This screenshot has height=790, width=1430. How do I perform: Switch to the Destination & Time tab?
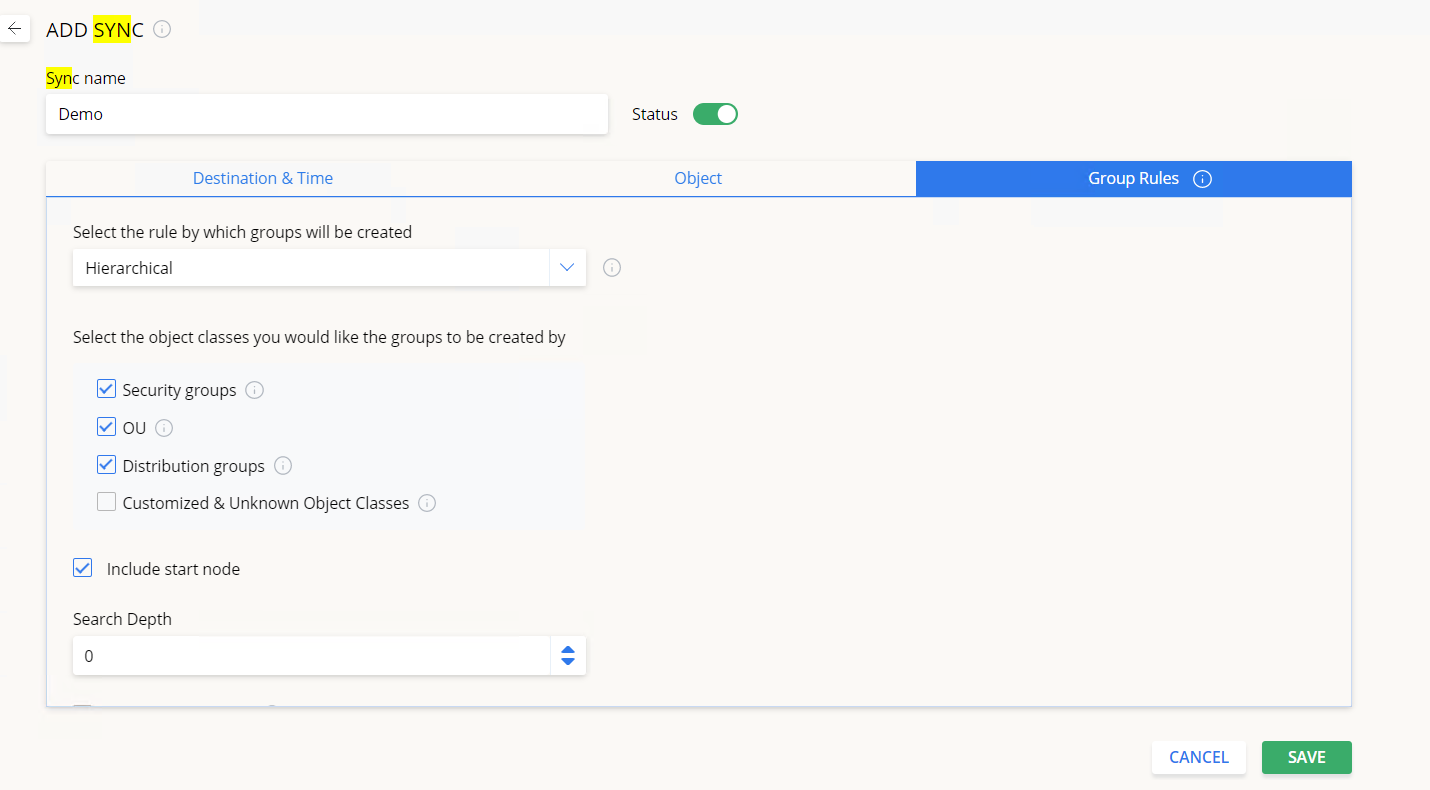click(263, 179)
